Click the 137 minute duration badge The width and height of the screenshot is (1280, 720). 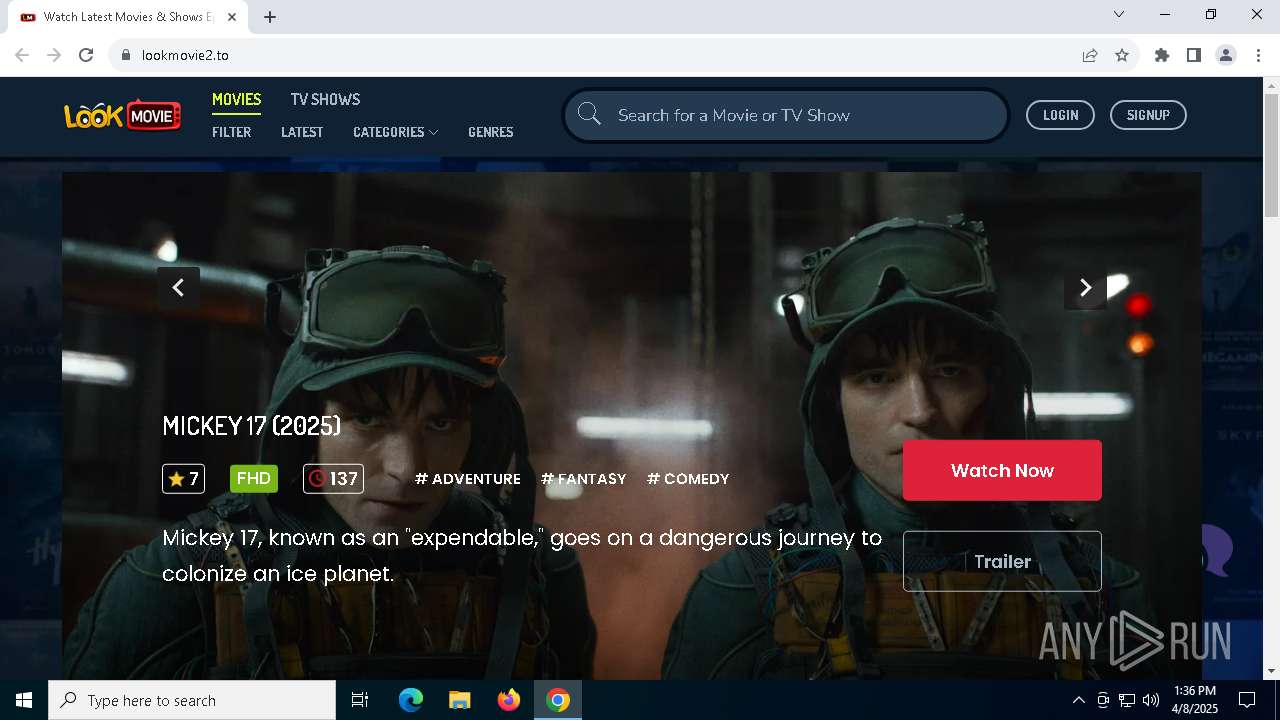click(333, 479)
